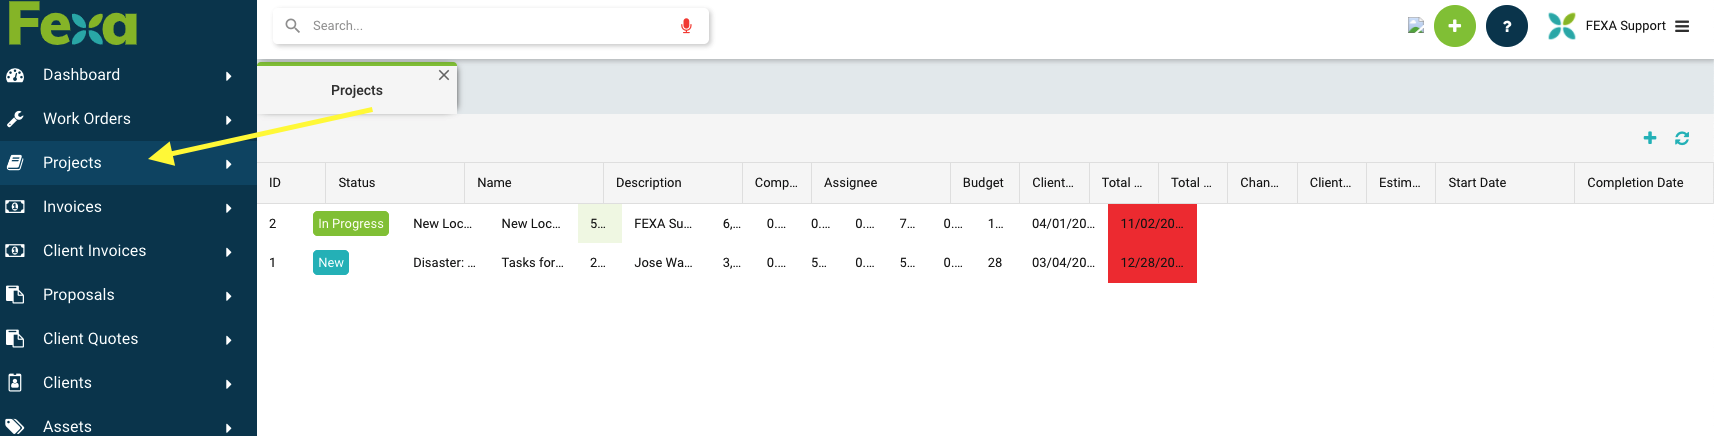The width and height of the screenshot is (1714, 436).
Task: Sort by the Start Date column header
Action: point(1477,183)
